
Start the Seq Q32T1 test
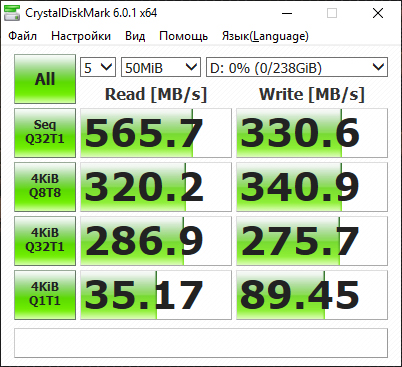tap(45, 133)
